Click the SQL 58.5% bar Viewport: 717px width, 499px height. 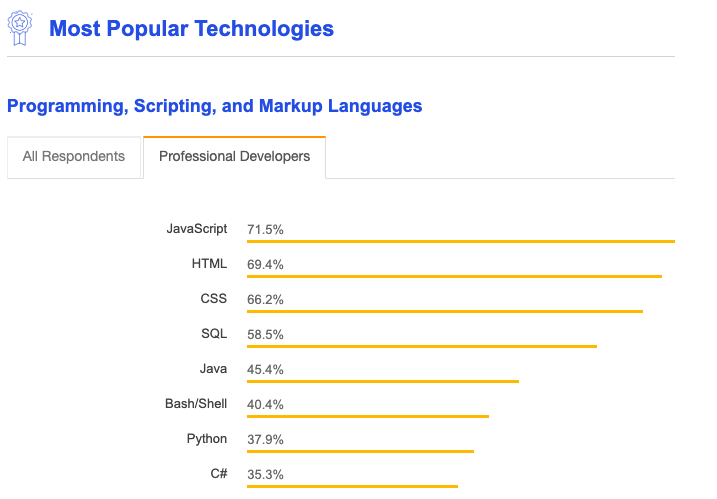(x=422, y=346)
